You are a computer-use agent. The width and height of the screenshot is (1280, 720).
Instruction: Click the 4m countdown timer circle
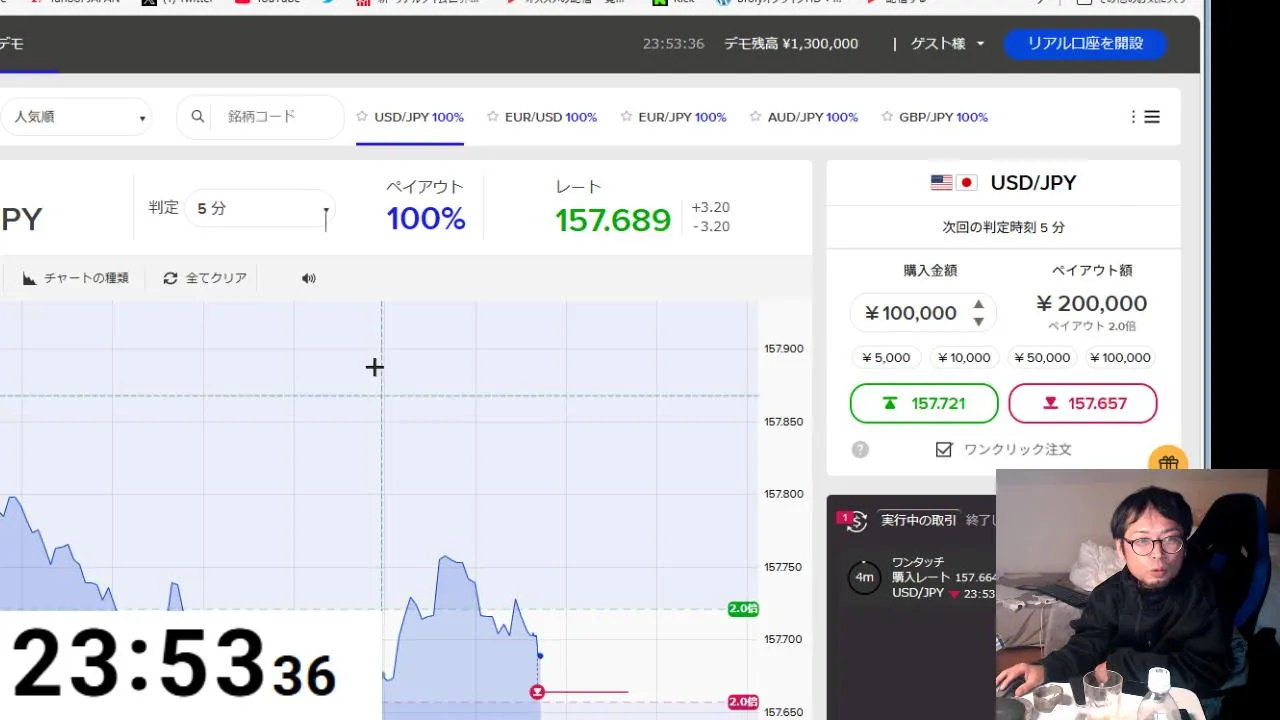[x=864, y=577]
